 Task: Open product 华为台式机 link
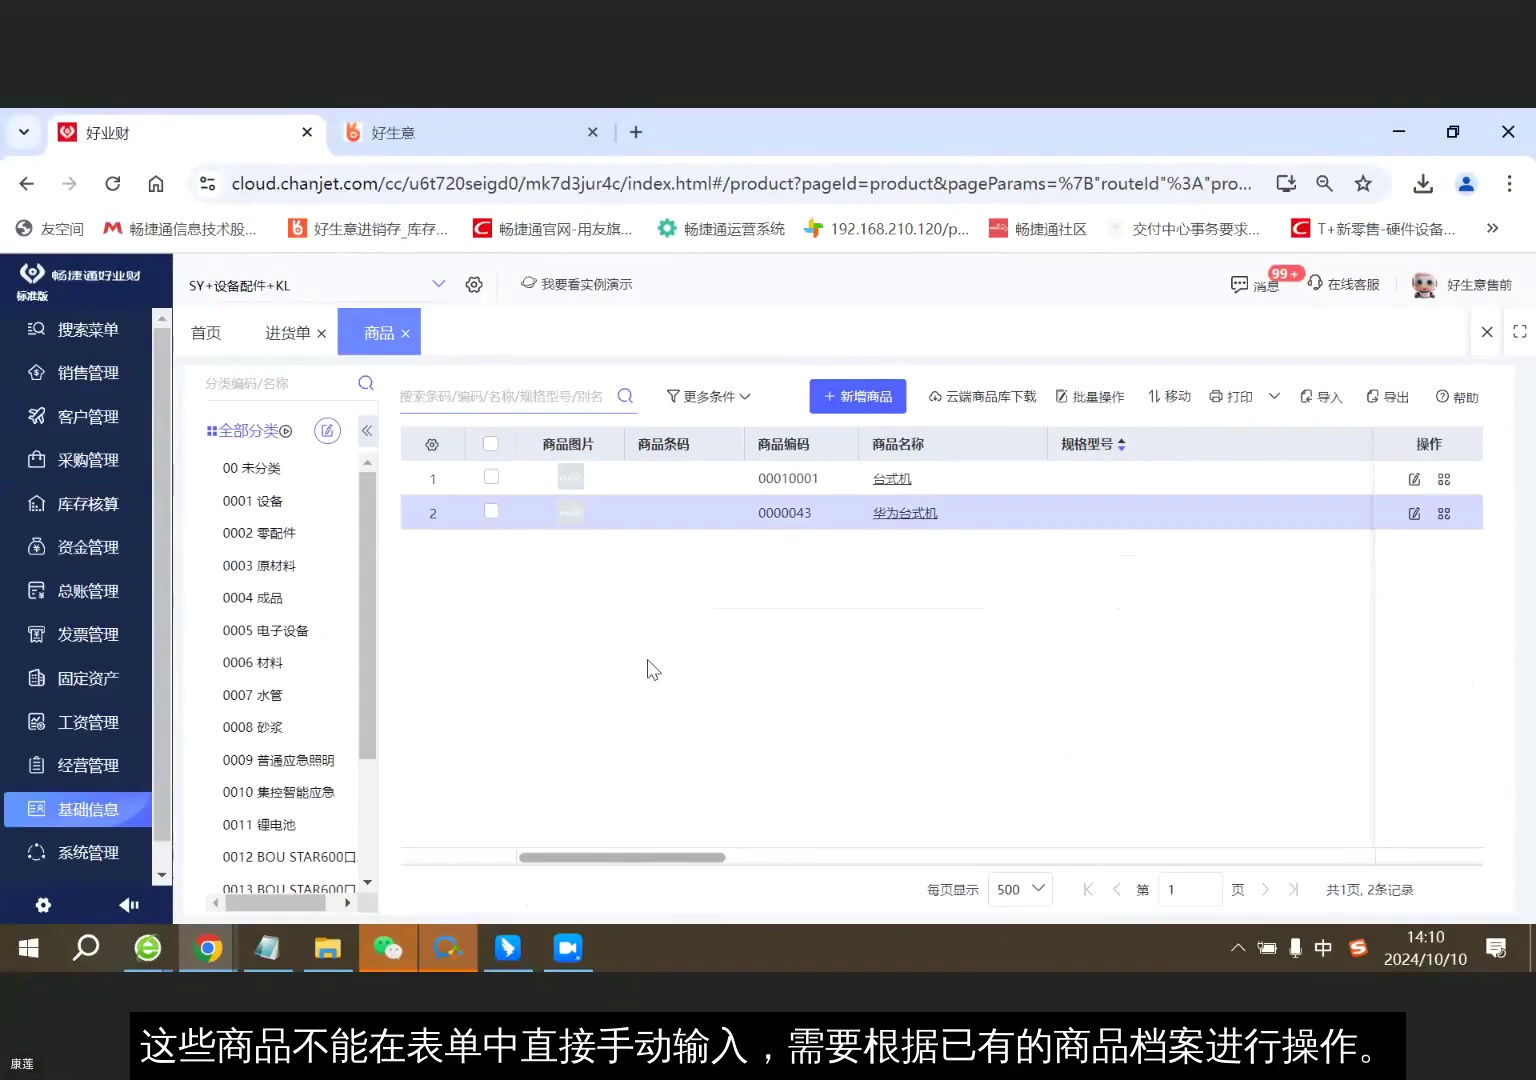pyautogui.click(x=903, y=512)
